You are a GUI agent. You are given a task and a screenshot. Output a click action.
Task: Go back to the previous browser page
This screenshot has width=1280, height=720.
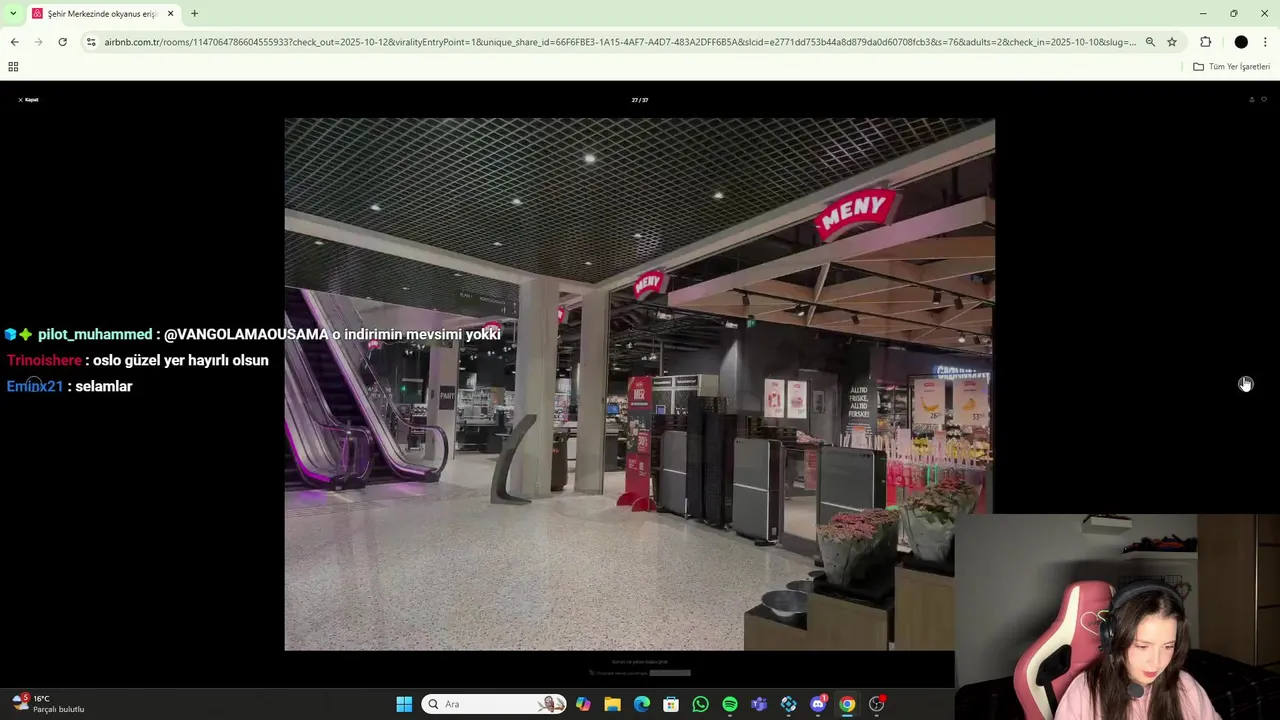coord(14,42)
